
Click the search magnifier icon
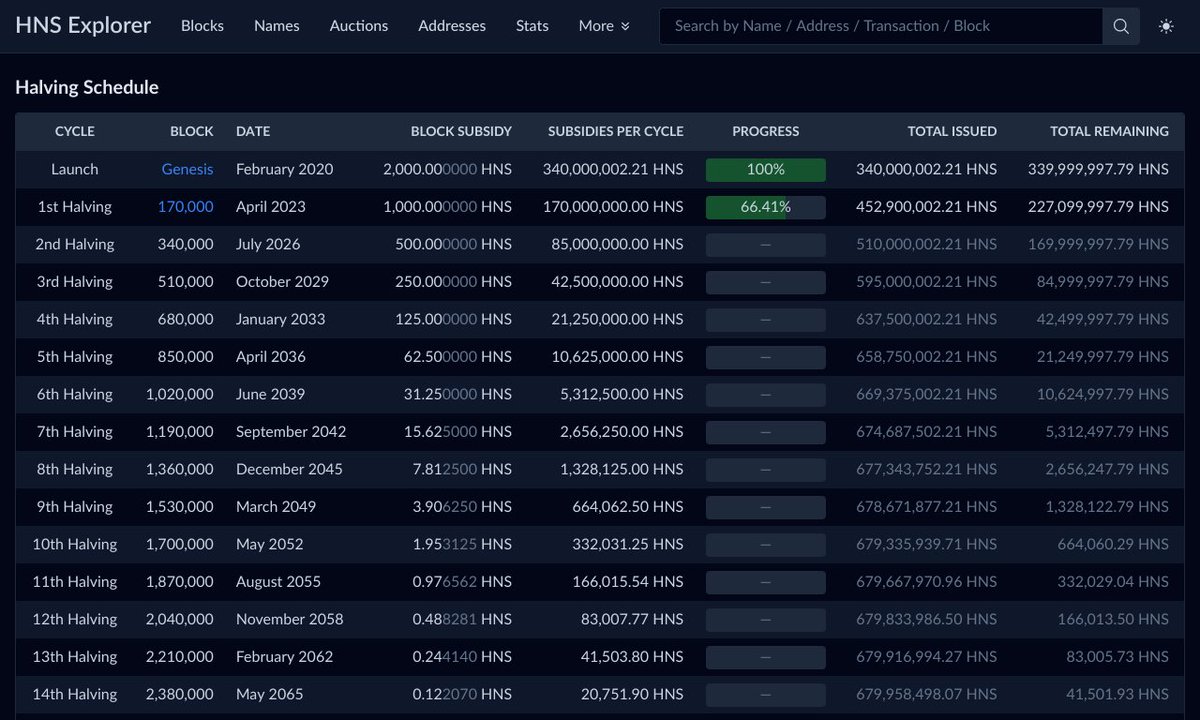pyautogui.click(x=1121, y=26)
